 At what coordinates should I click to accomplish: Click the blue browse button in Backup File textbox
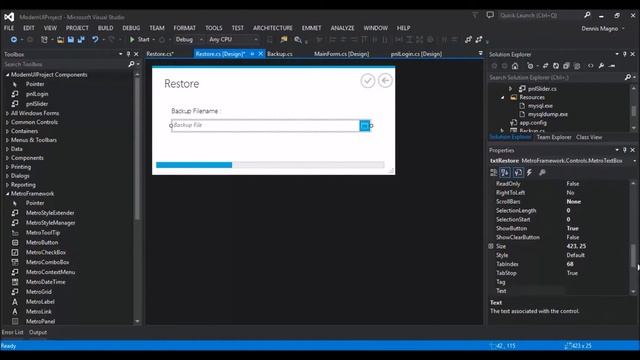(364, 126)
